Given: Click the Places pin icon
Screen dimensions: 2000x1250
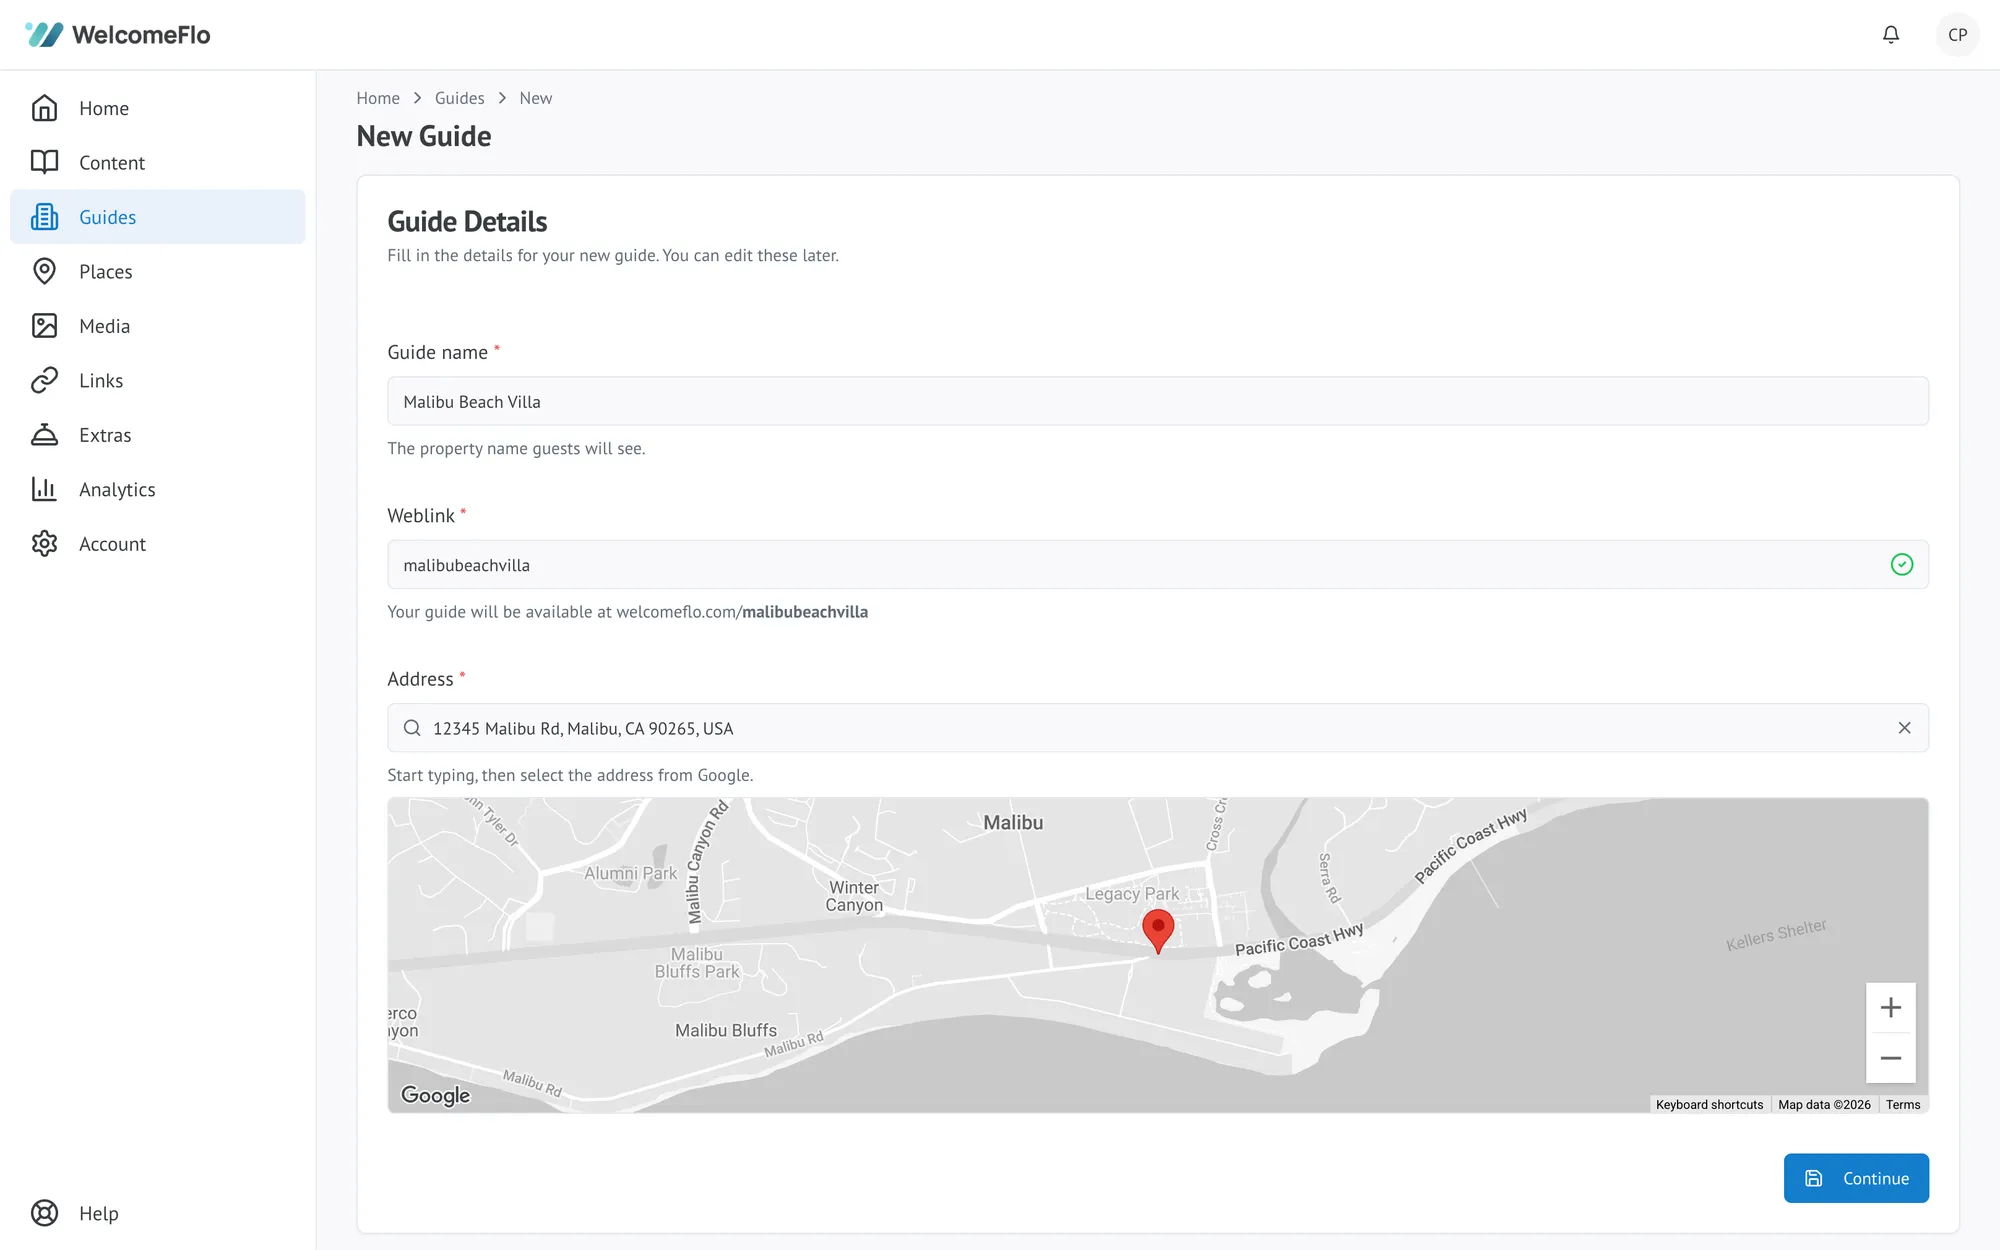Looking at the screenshot, I should click(x=44, y=271).
